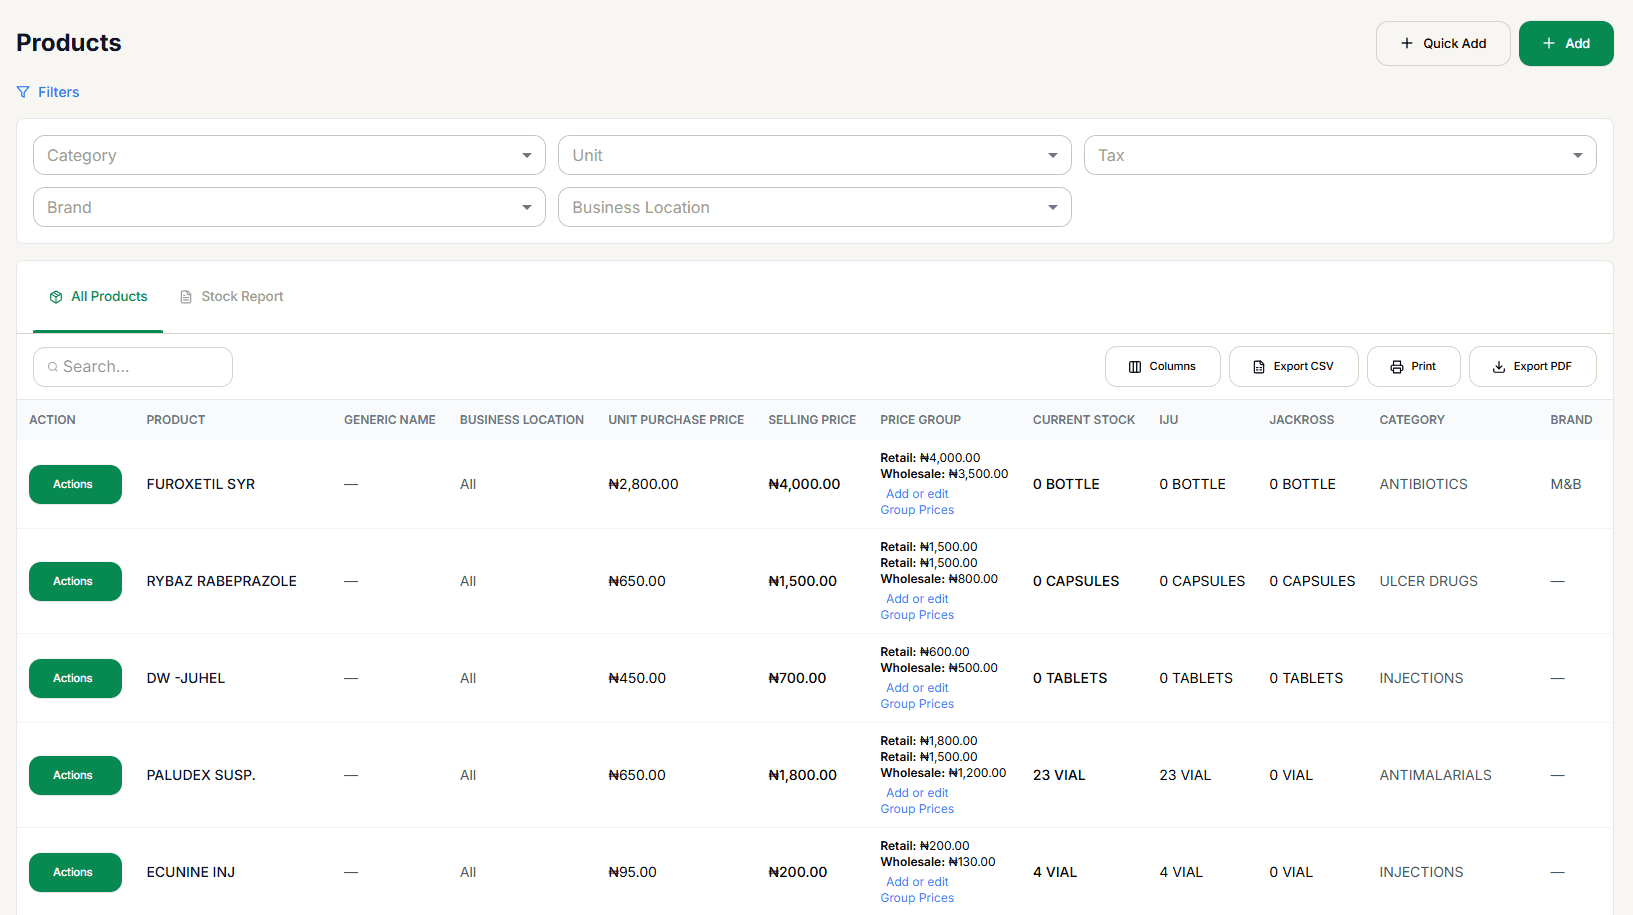Viewport: 1633px width, 915px height.
Task: Sort by CURRENT STOCK column header
Action: (1084, 420)
